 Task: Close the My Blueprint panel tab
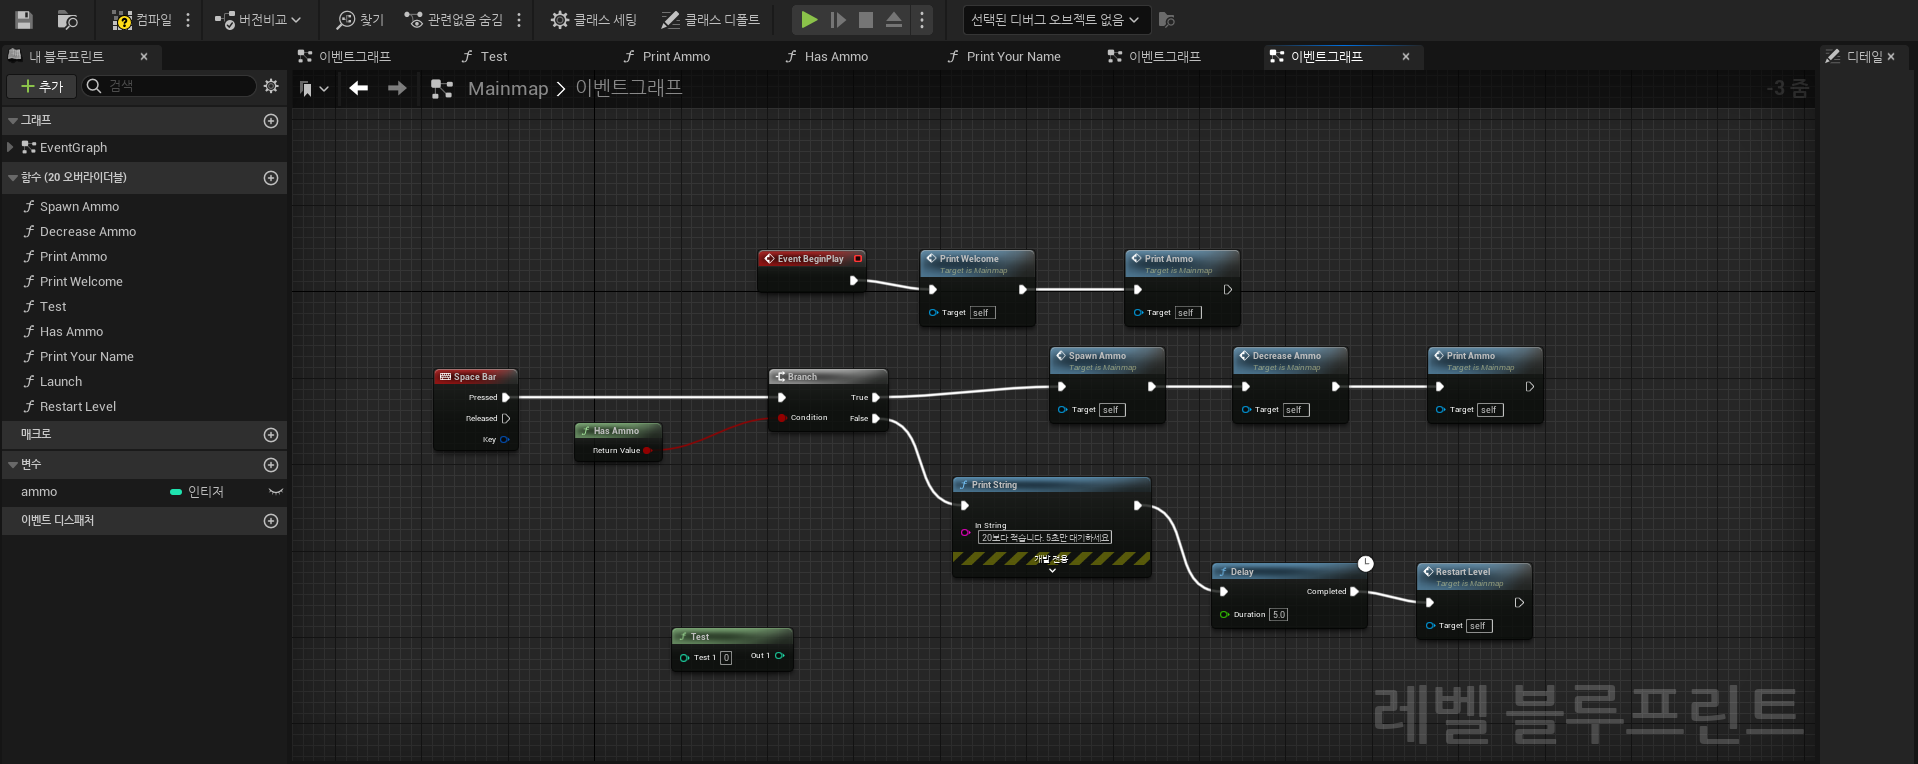click(x=144, y=57)
